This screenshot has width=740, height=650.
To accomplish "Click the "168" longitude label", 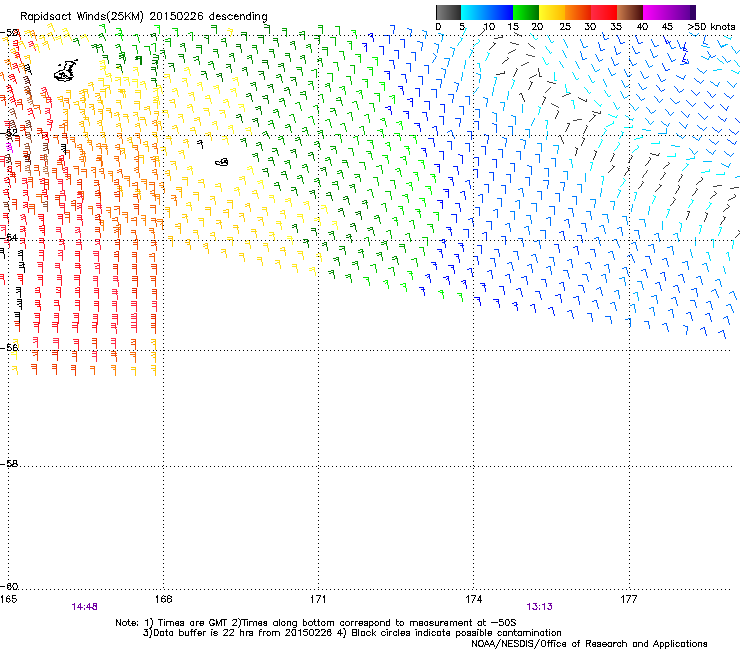I will [x=163, y=599].
